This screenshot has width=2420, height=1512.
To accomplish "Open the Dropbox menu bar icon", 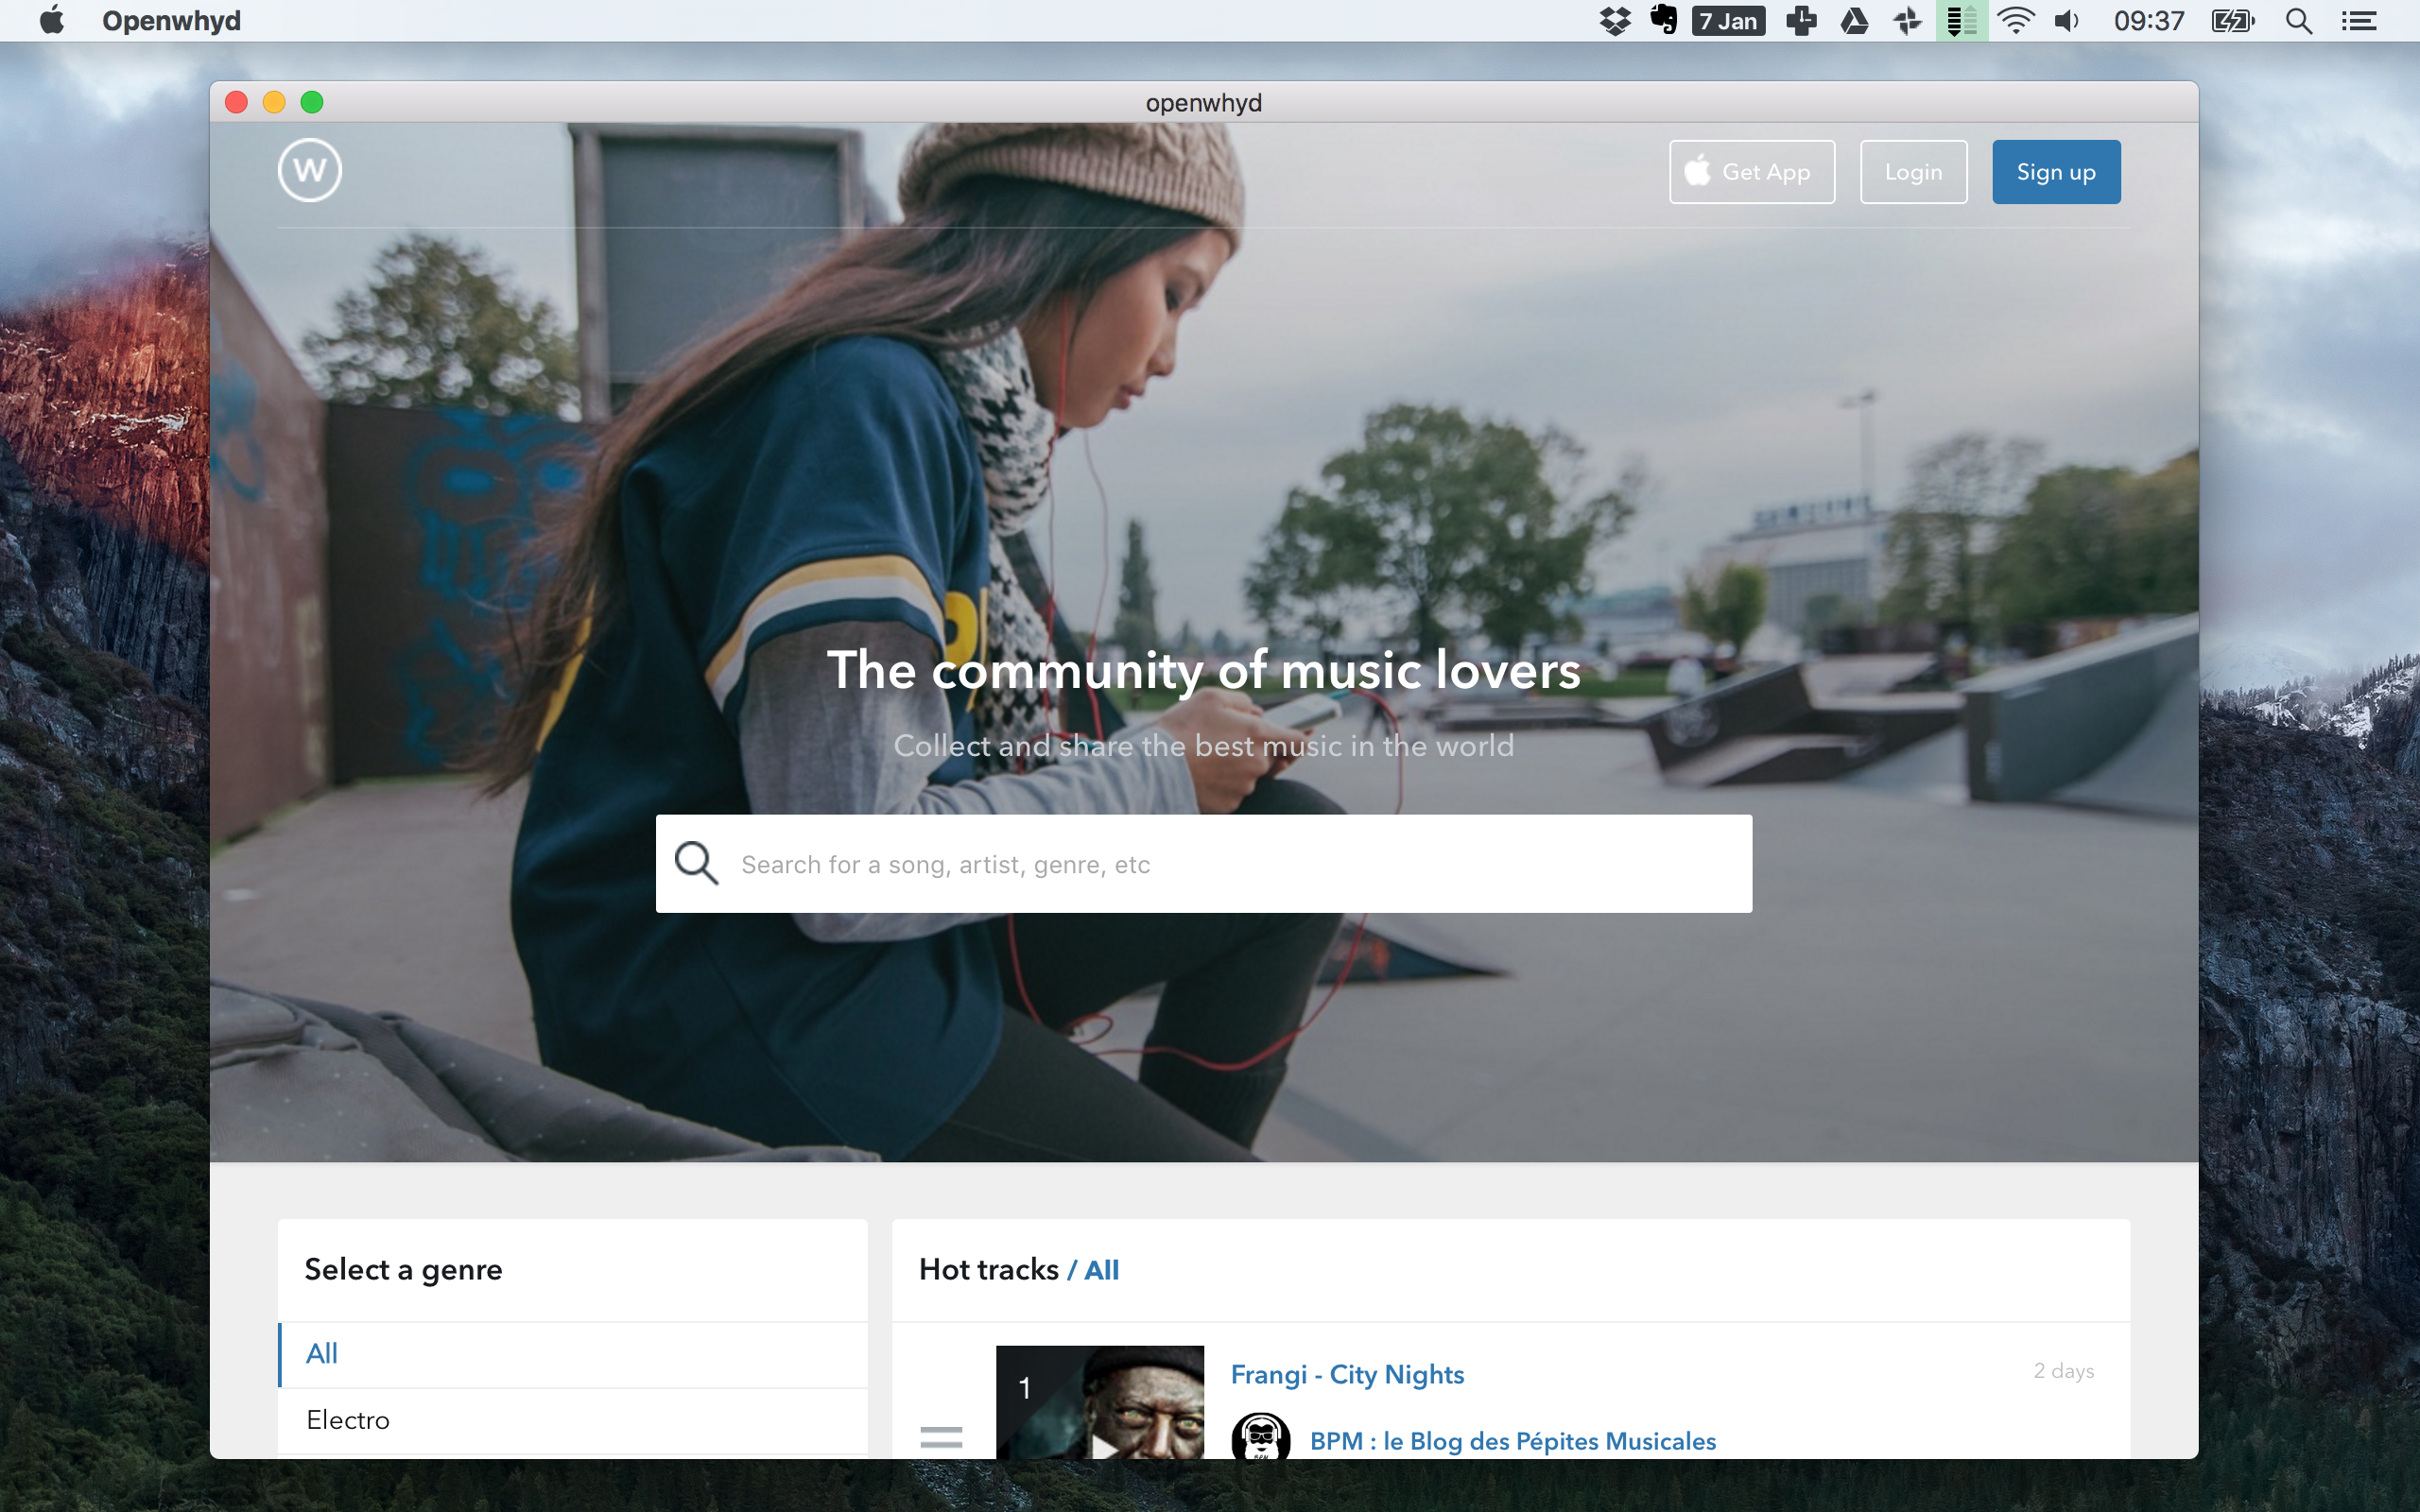I will pyautogui.click(x=1614, y=21).
